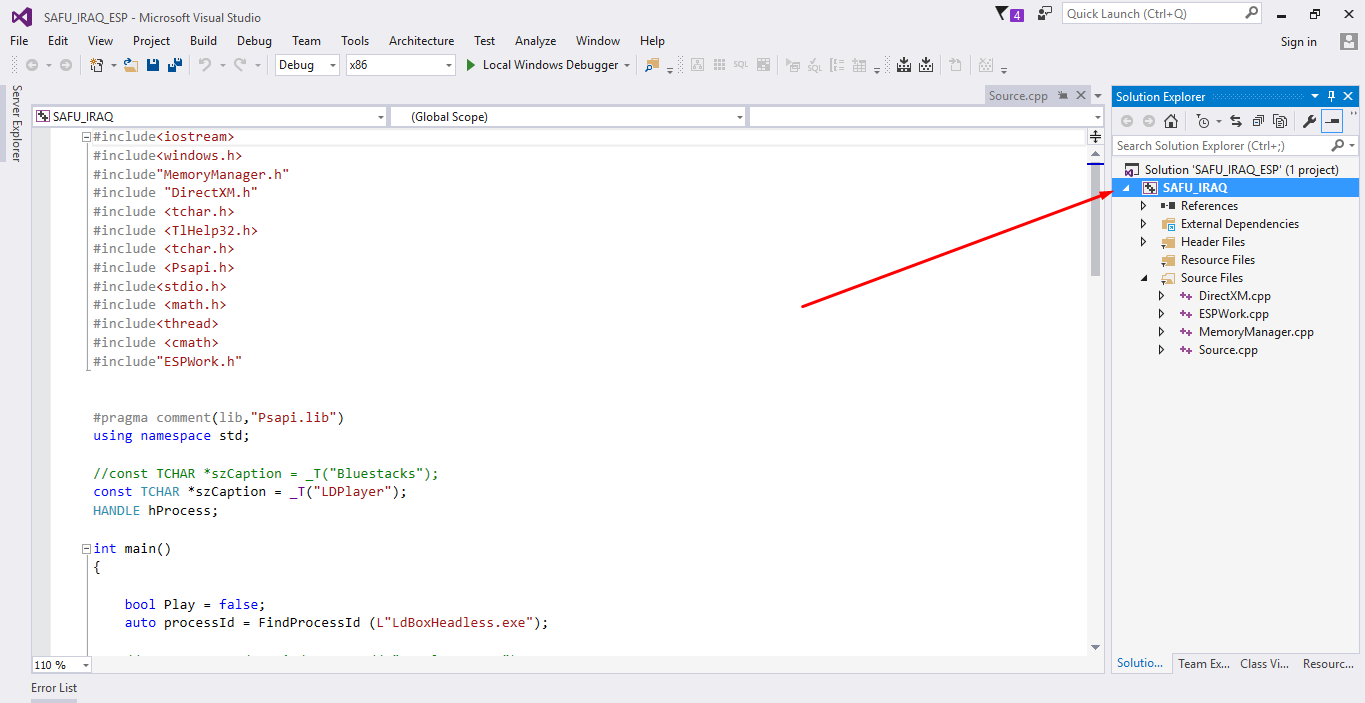Open Find in Files toolbar icon
The height and width of the screenshot is (703, 1365).
[651, 65]
